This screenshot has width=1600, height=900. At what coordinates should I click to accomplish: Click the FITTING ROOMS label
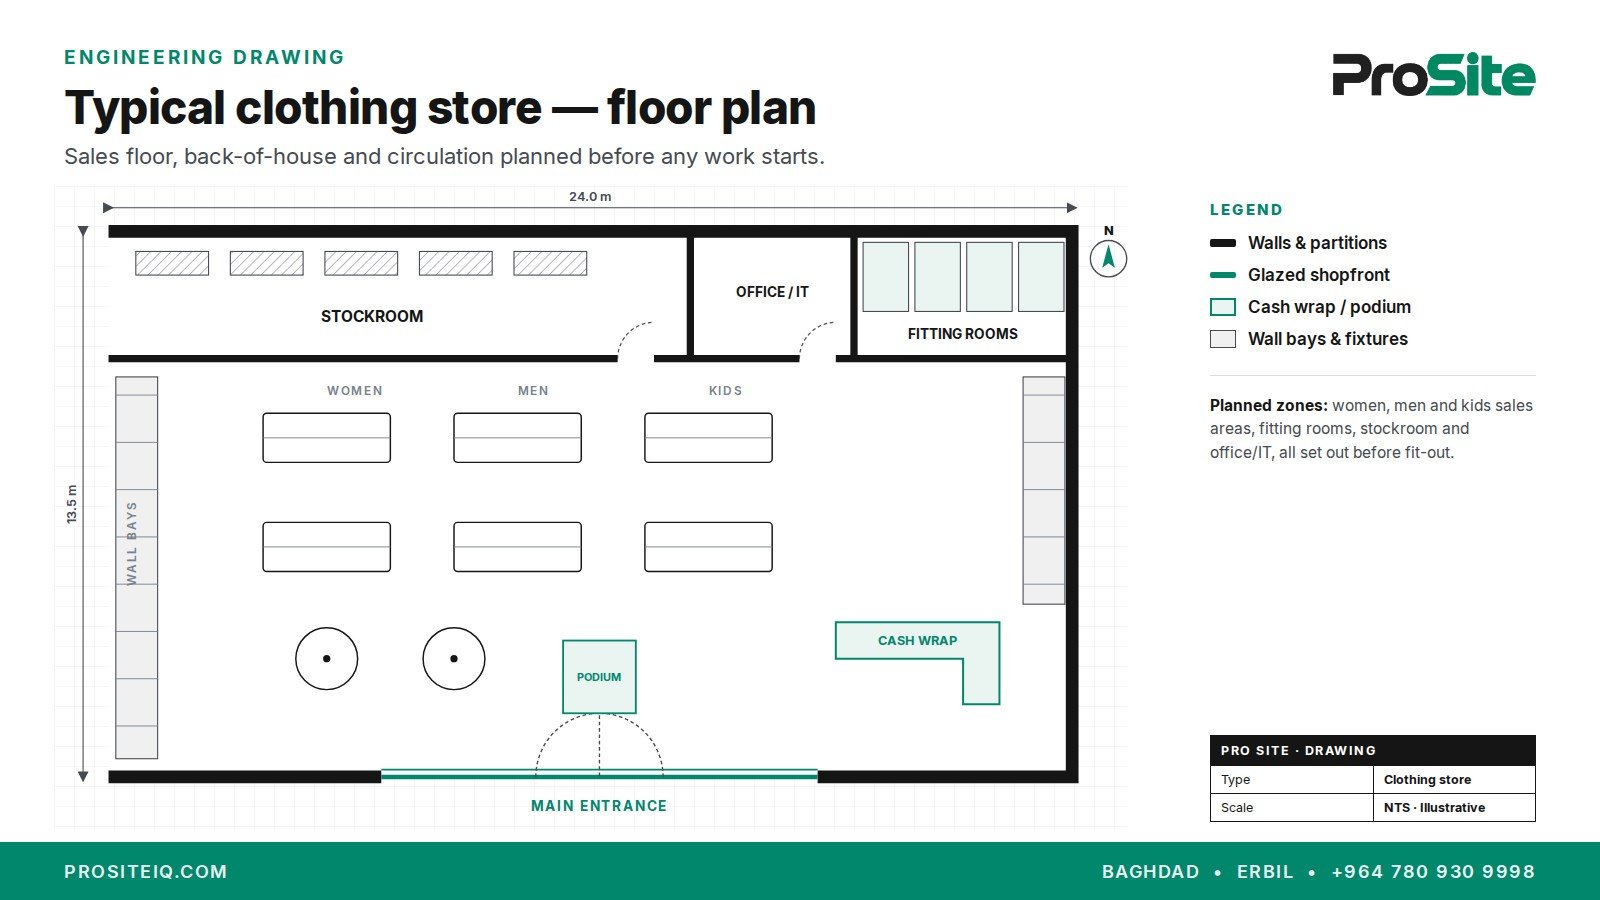(x=963, y=334)
